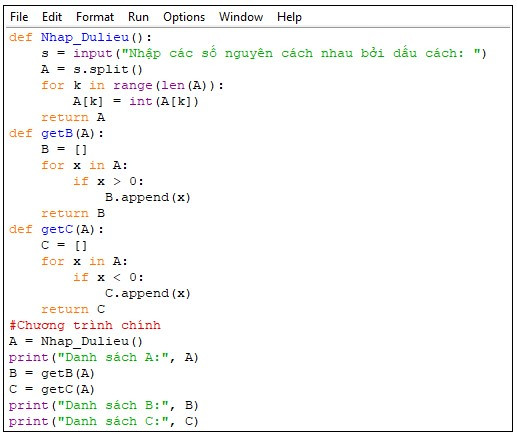Viewport: 517px width, 437px height.
Task: Click the 'return C' line
Action: click(73, 309)
